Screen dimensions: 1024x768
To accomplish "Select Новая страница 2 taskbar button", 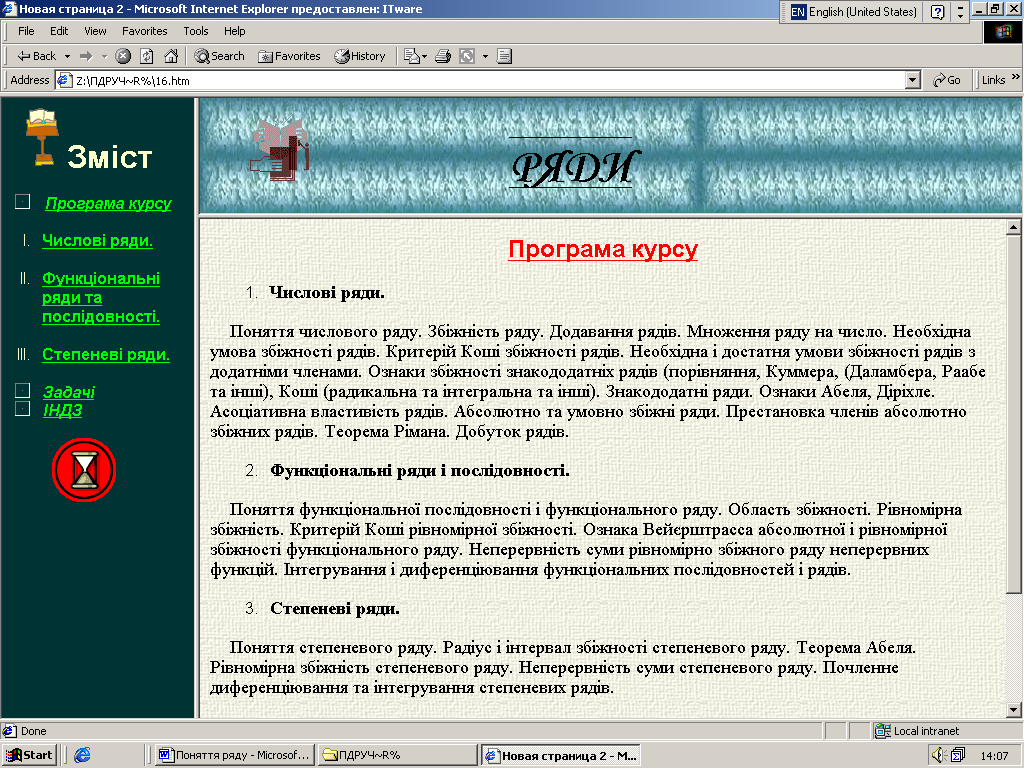I will pos(561,756).
